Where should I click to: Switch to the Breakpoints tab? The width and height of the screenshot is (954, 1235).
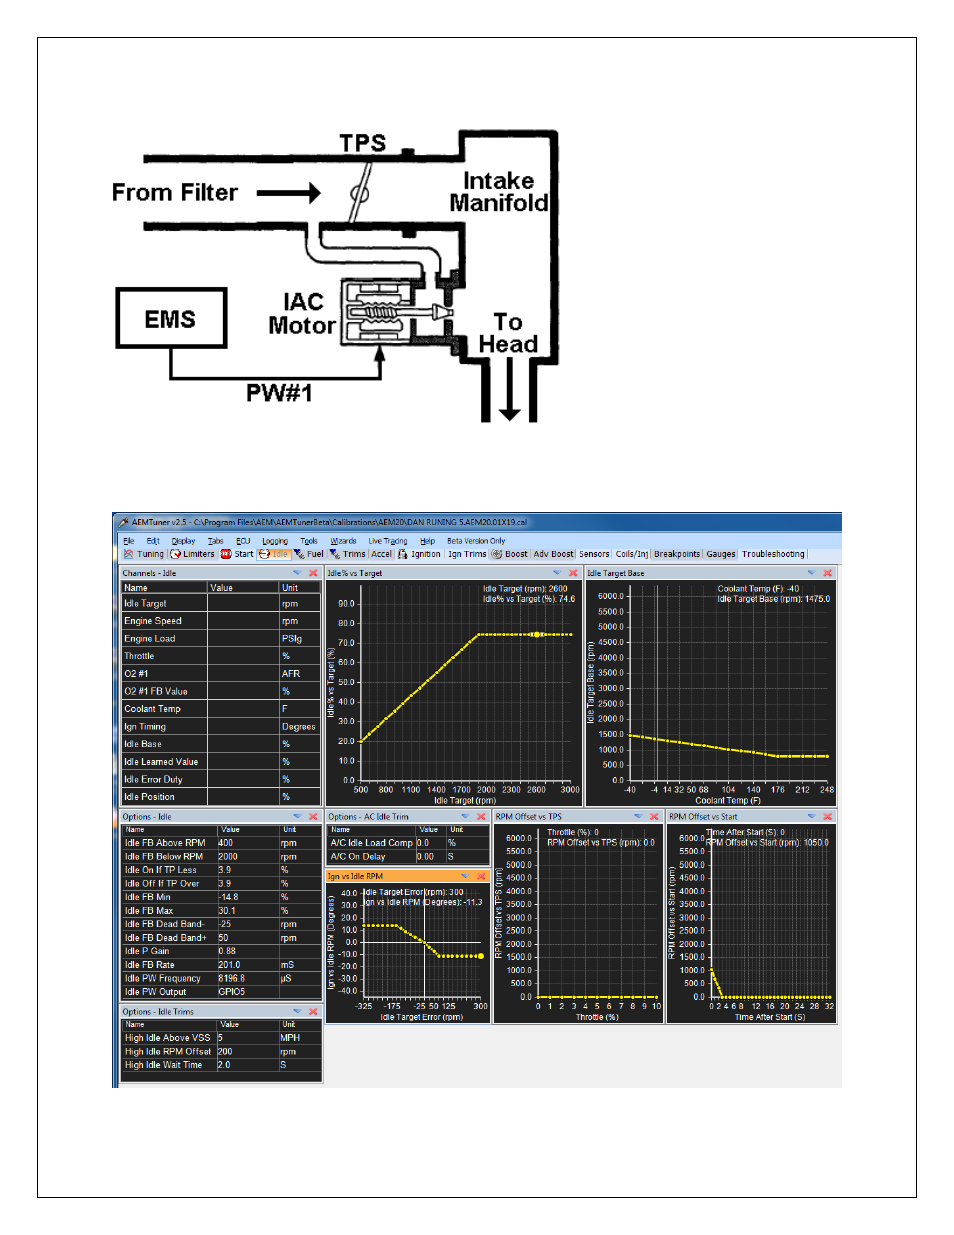click(677, 554)
